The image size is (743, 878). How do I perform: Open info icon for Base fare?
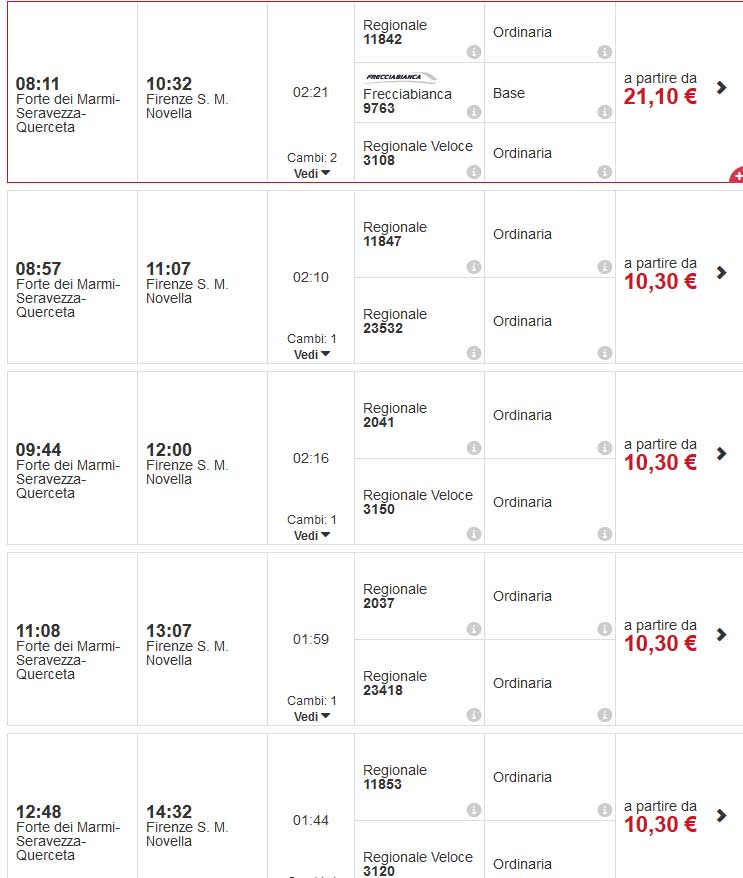(604, 112)
